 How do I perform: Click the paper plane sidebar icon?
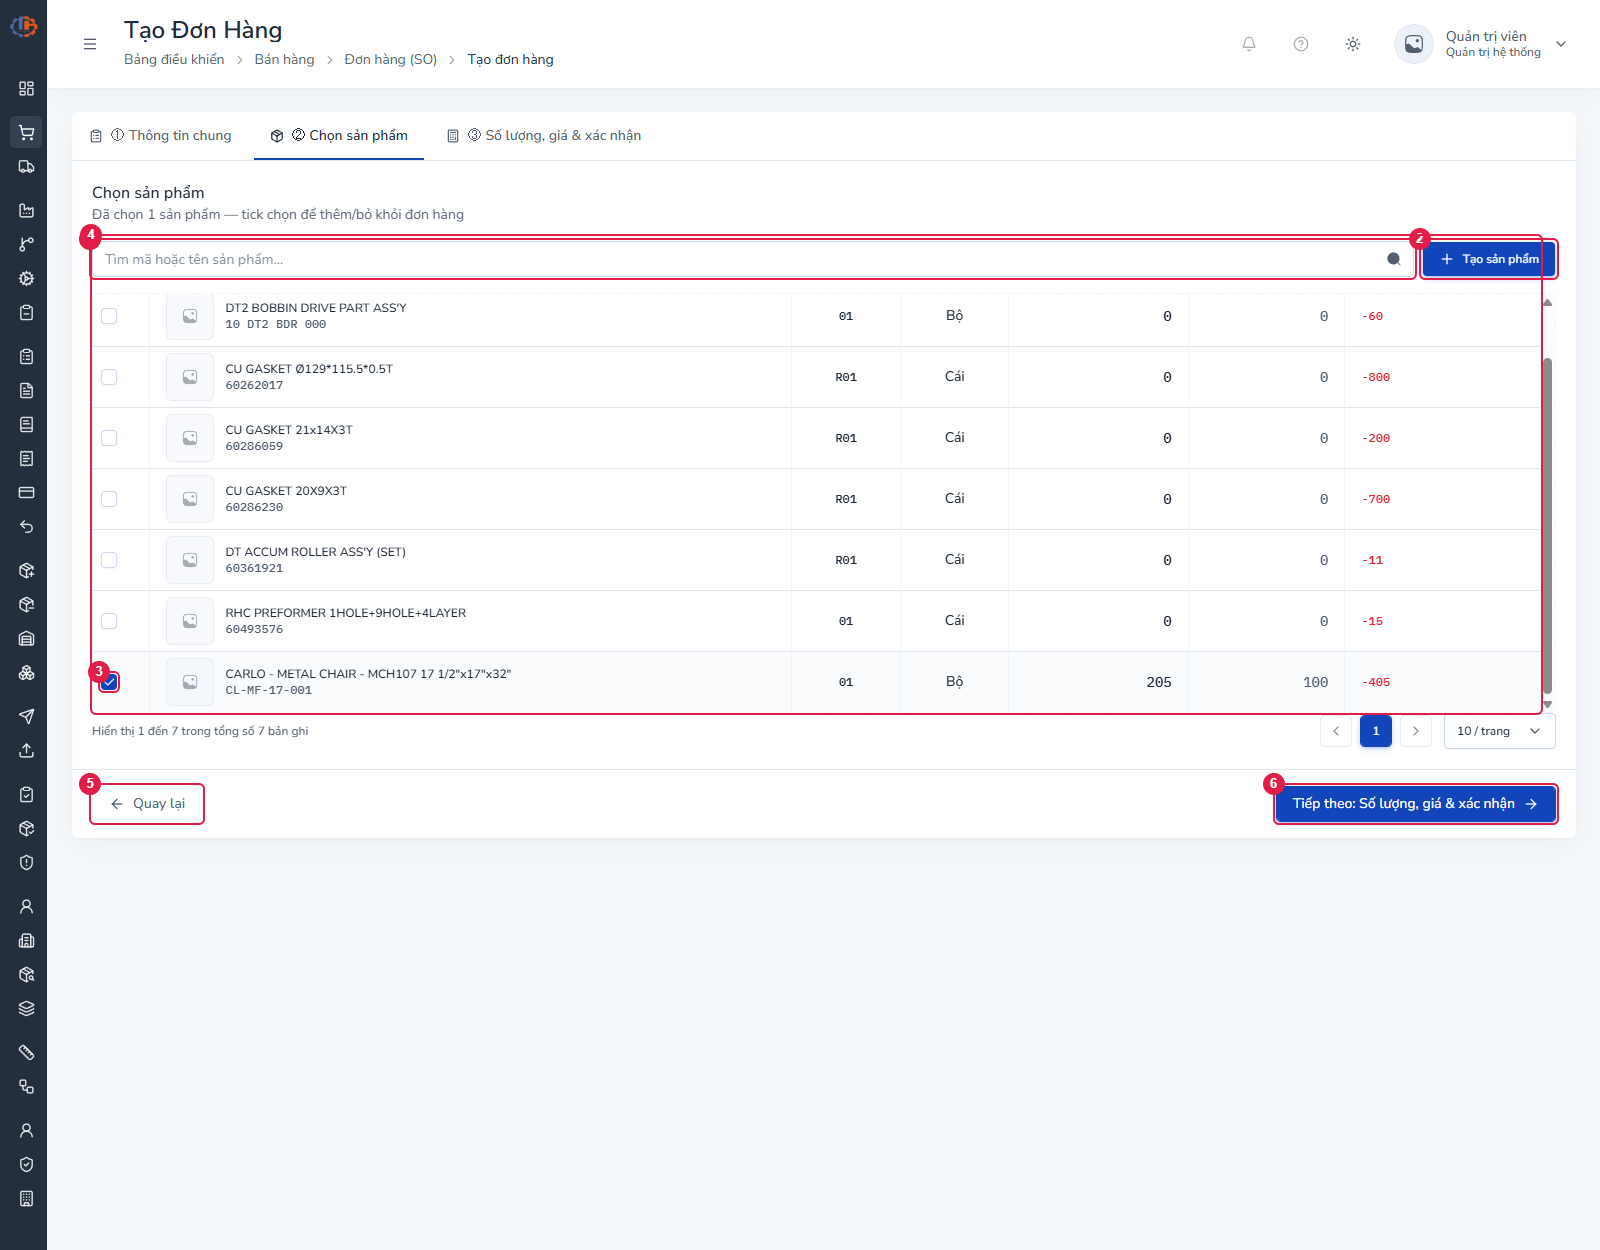pyautogui.click(x=27, y=716)
